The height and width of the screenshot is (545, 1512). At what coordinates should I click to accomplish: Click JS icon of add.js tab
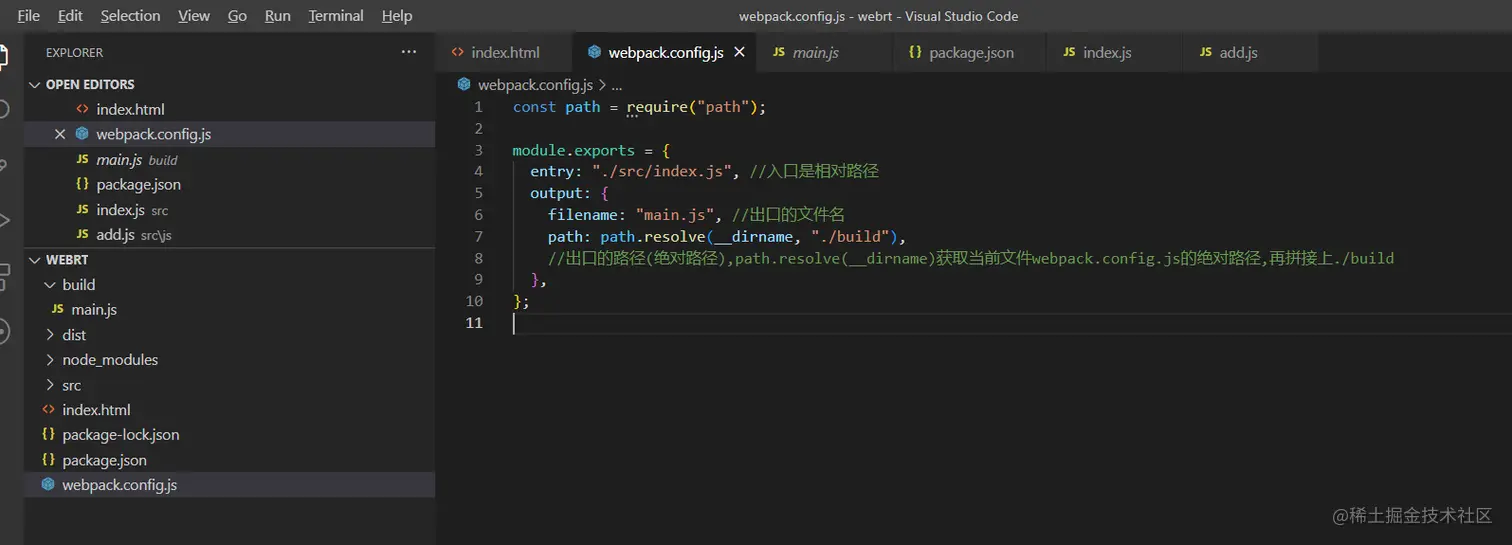[1205, 52]
